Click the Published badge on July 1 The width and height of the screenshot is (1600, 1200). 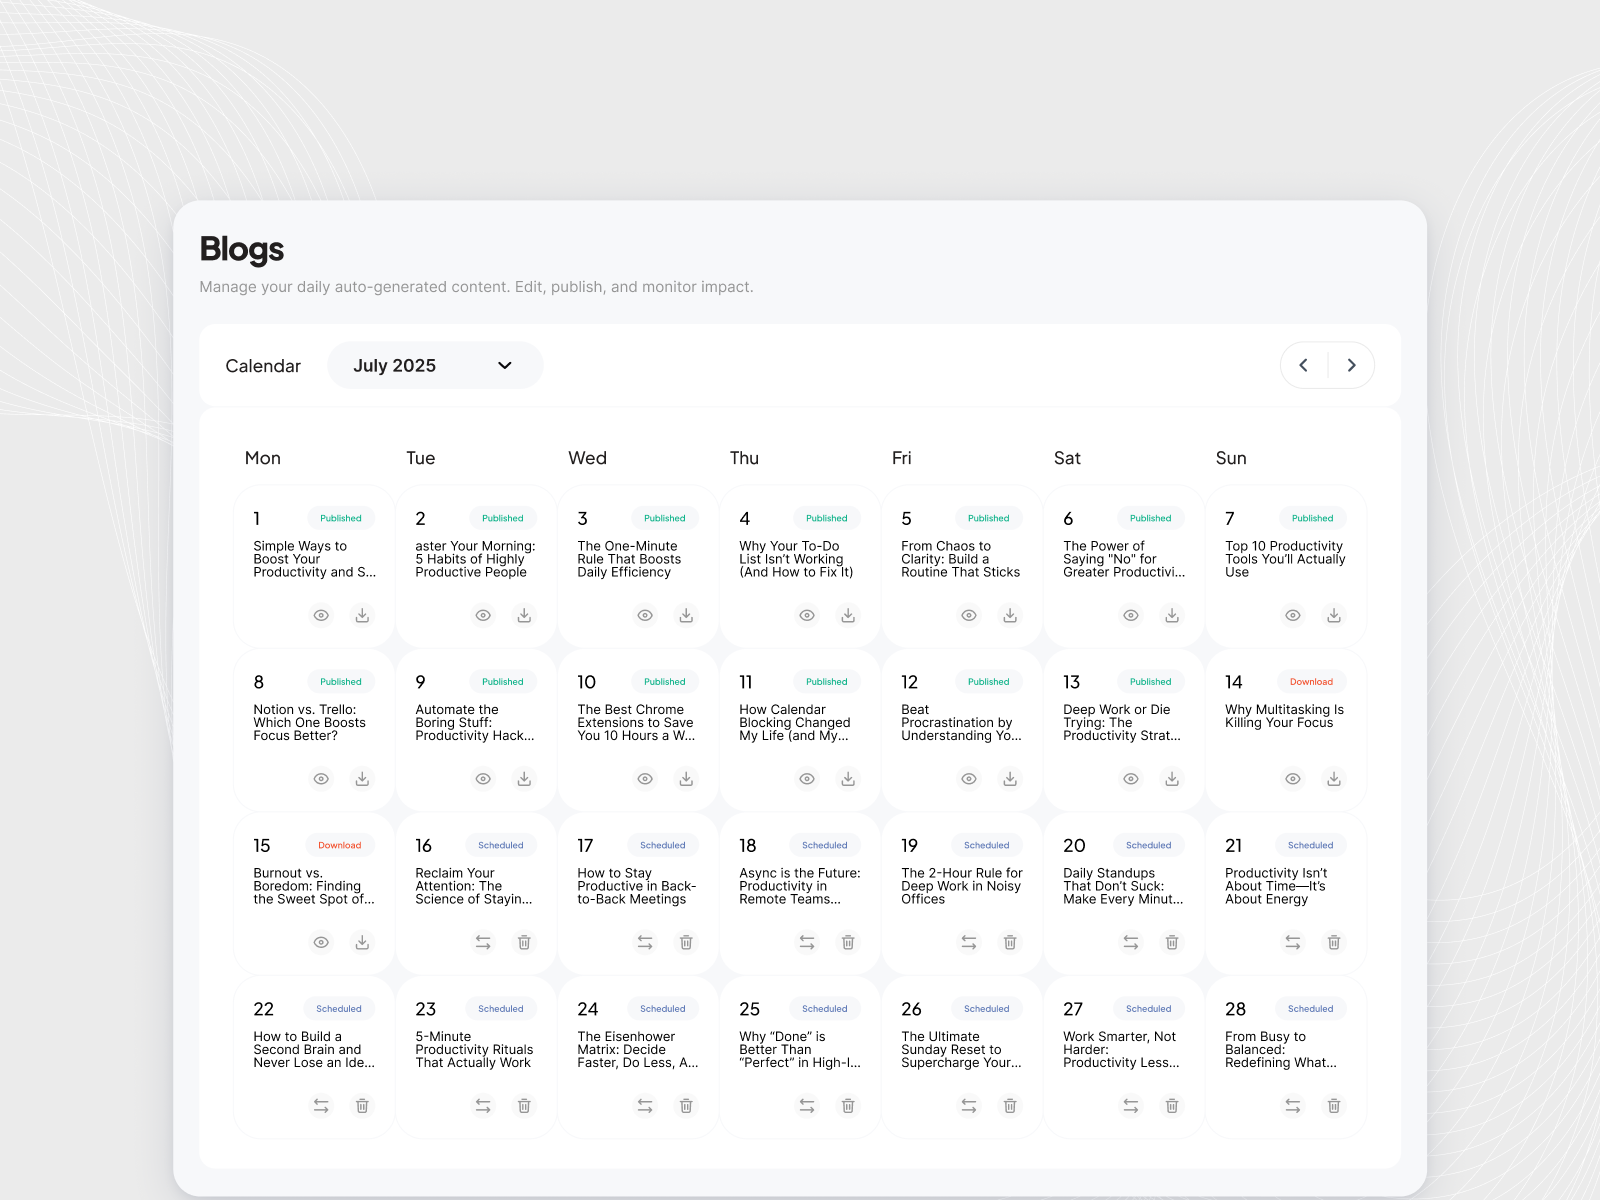[340, 518]
